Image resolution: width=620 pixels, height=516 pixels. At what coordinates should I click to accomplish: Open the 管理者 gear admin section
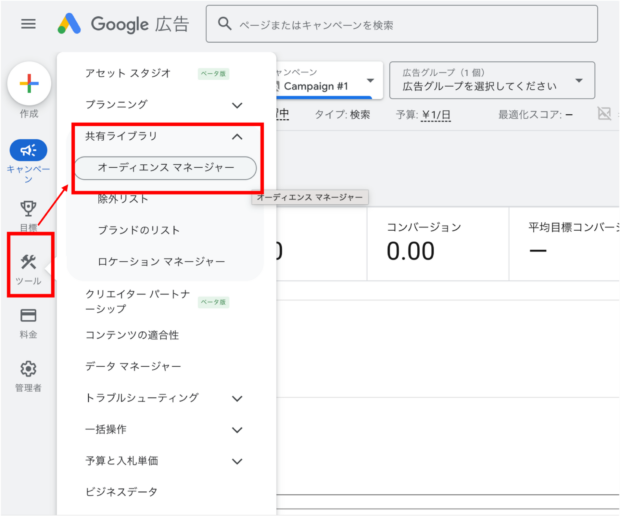pos(28,369)
